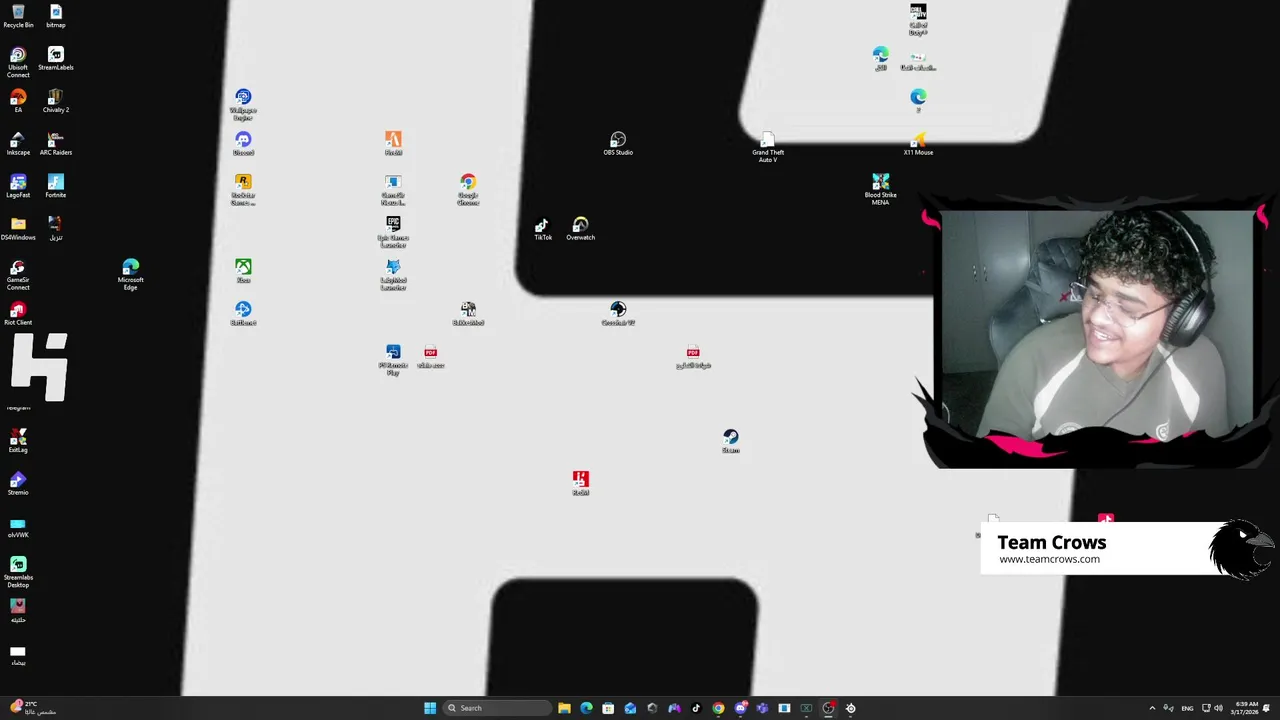Open Microsoft Store from the taskbar
Image resolution: width=1280 pixels, height=720 pixels.
(x=608, y=708)
